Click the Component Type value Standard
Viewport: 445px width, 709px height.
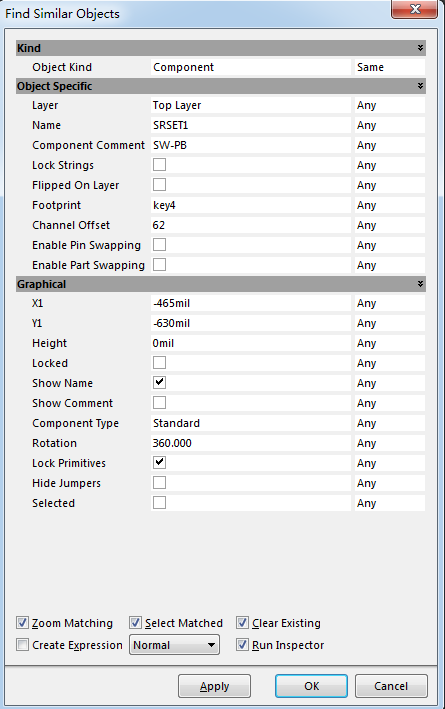tap(251, 423)
